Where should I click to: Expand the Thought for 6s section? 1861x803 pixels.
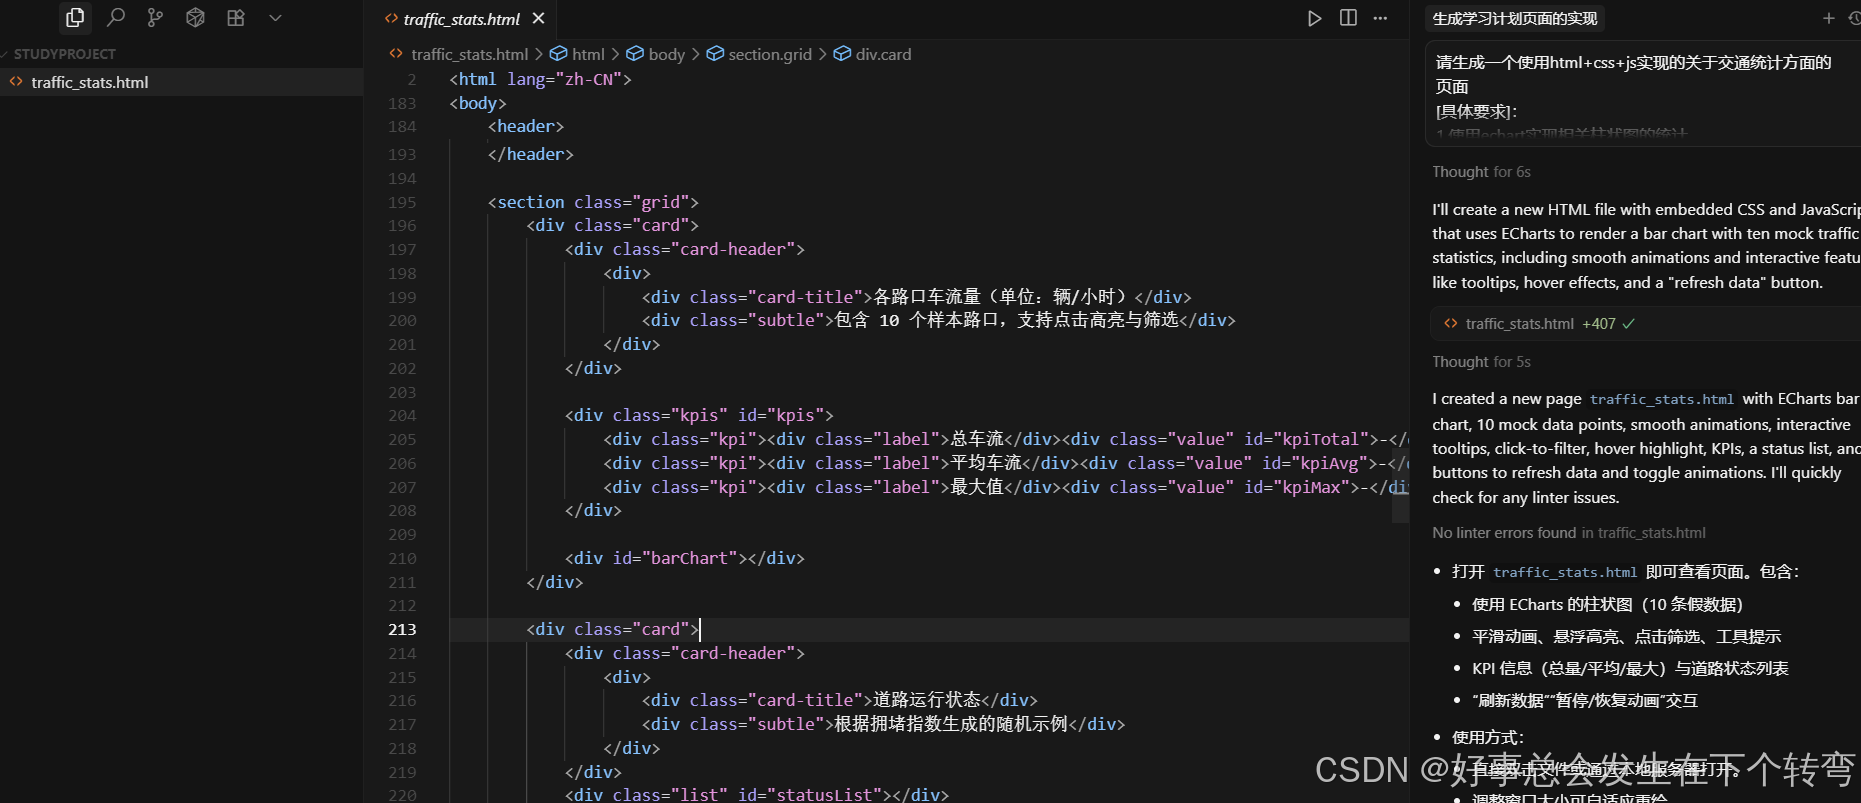point(1481,172)
